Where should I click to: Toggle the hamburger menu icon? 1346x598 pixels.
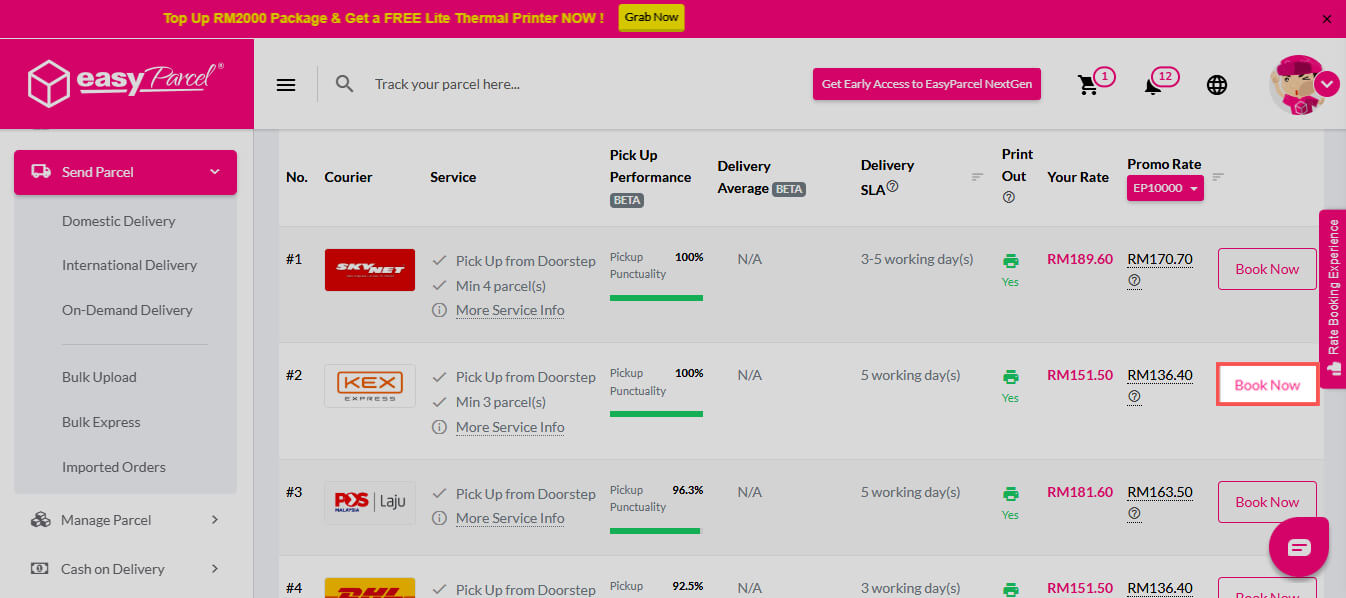[286, 85]
